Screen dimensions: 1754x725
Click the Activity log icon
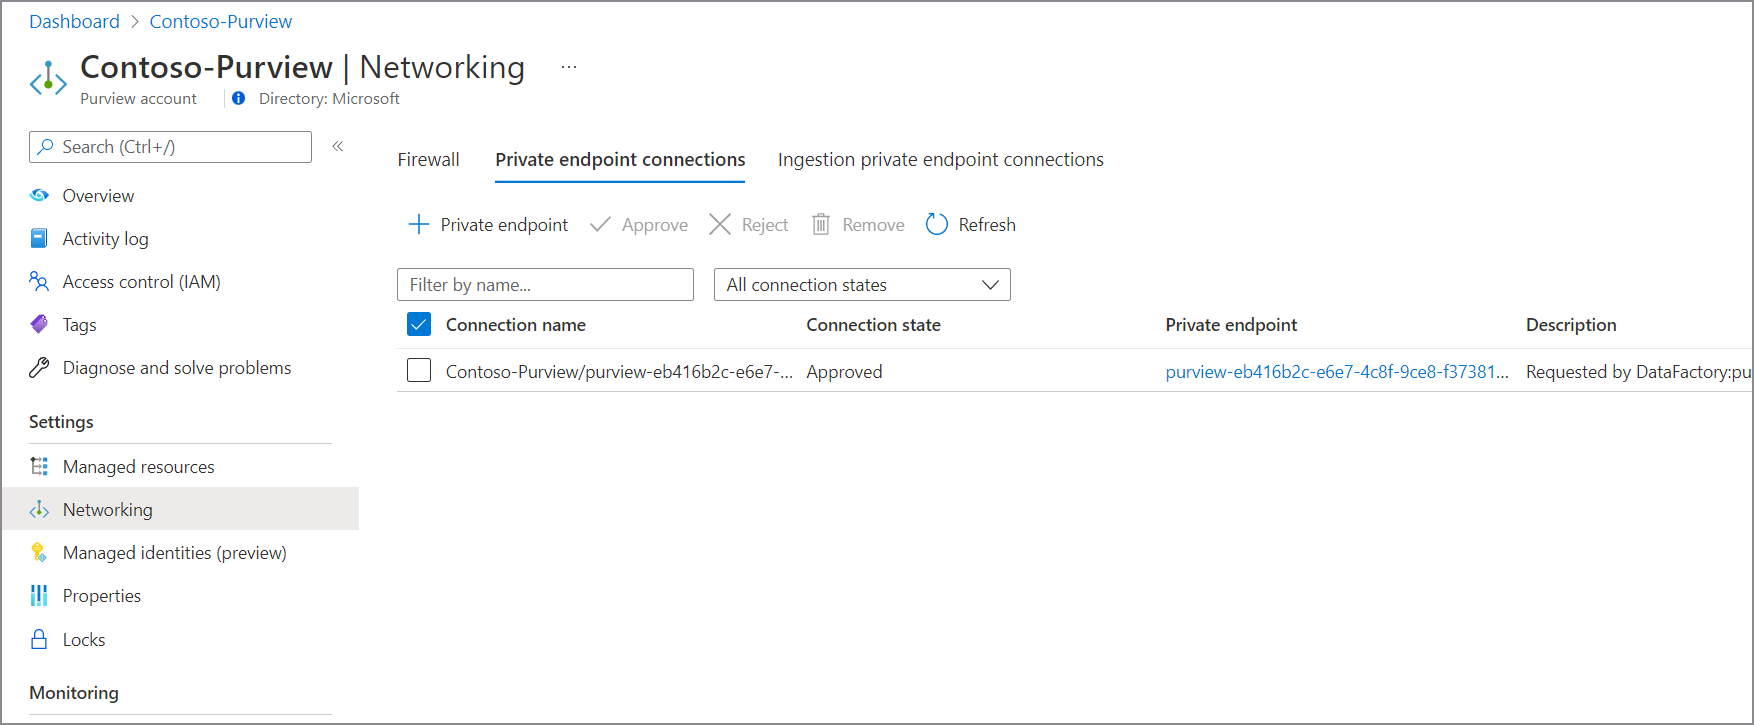(39, 238)
